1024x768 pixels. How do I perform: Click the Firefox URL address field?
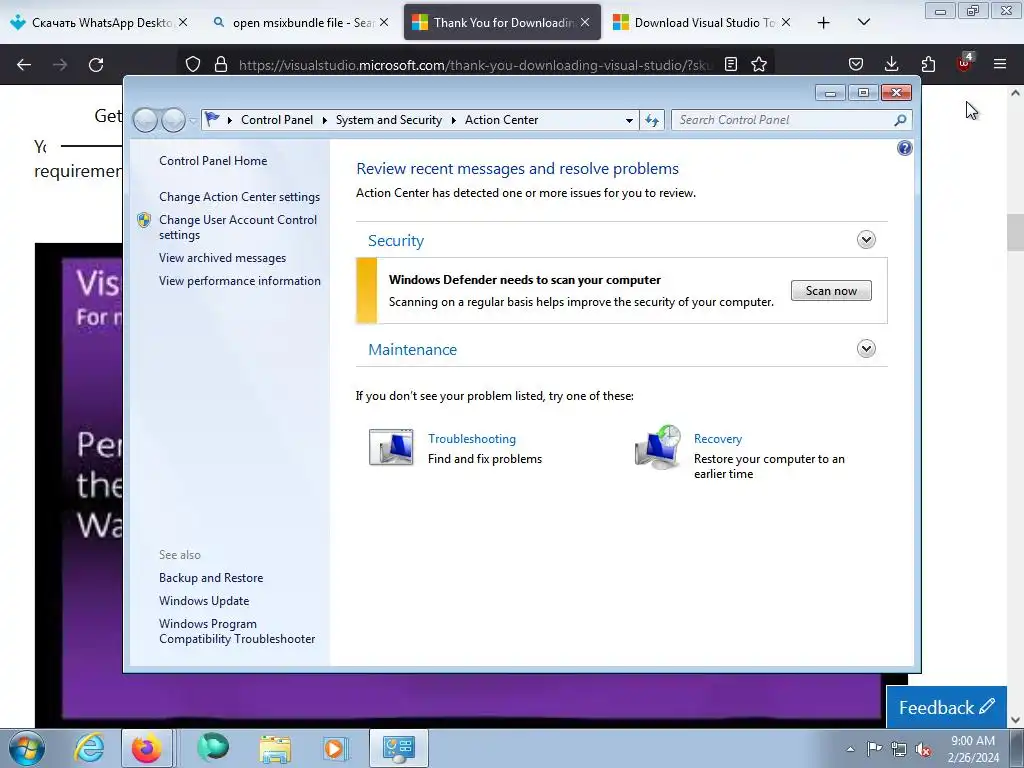475,65
